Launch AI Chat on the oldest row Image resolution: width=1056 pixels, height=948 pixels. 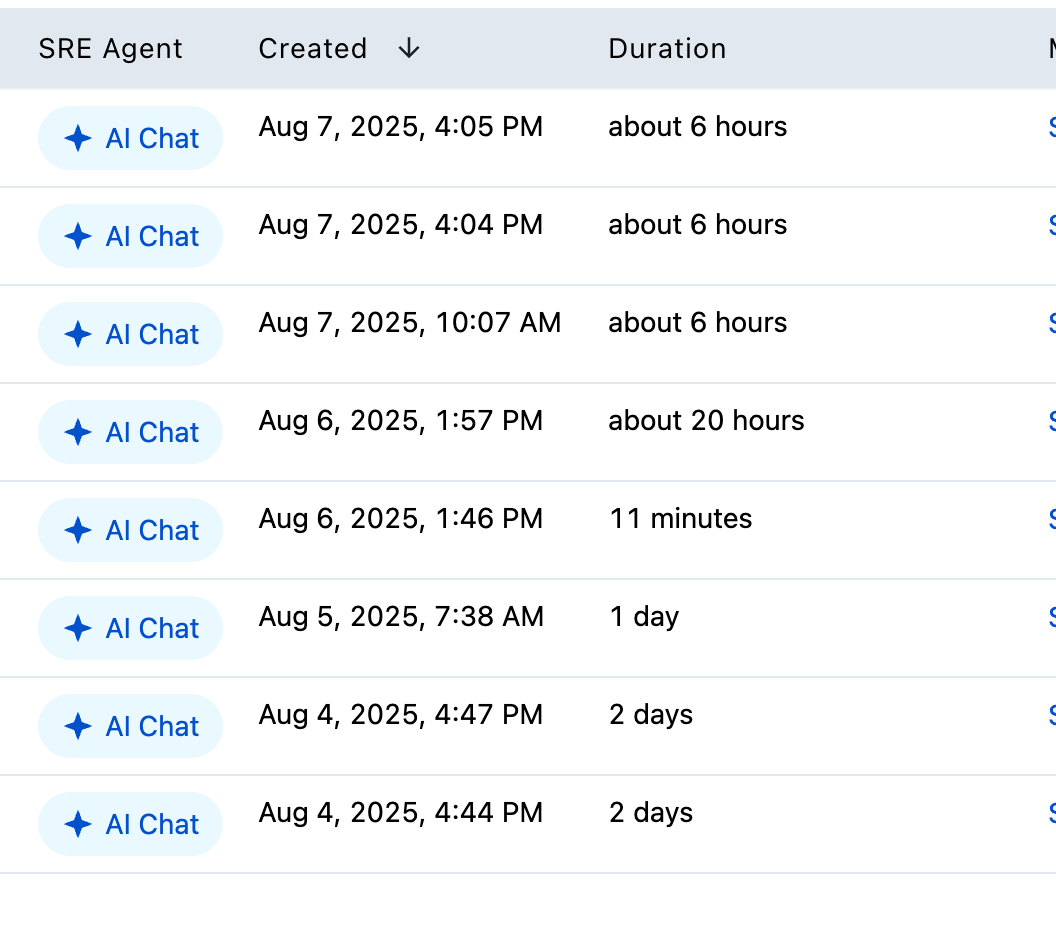tap(130, 824)
